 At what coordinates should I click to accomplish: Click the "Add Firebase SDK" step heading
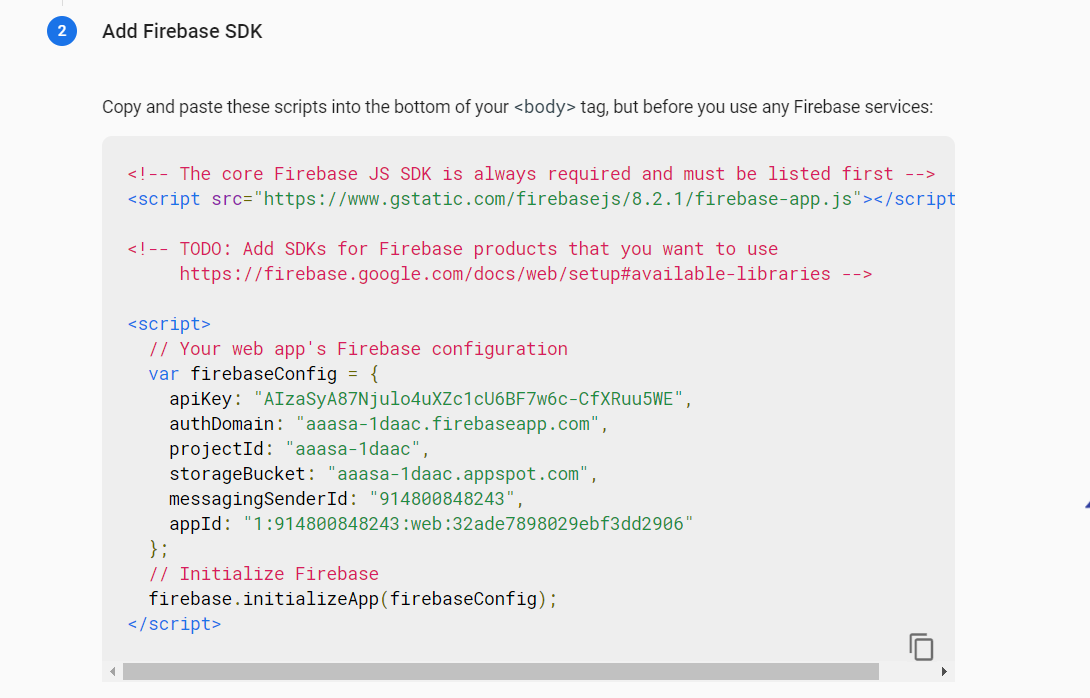click(182, 31)
